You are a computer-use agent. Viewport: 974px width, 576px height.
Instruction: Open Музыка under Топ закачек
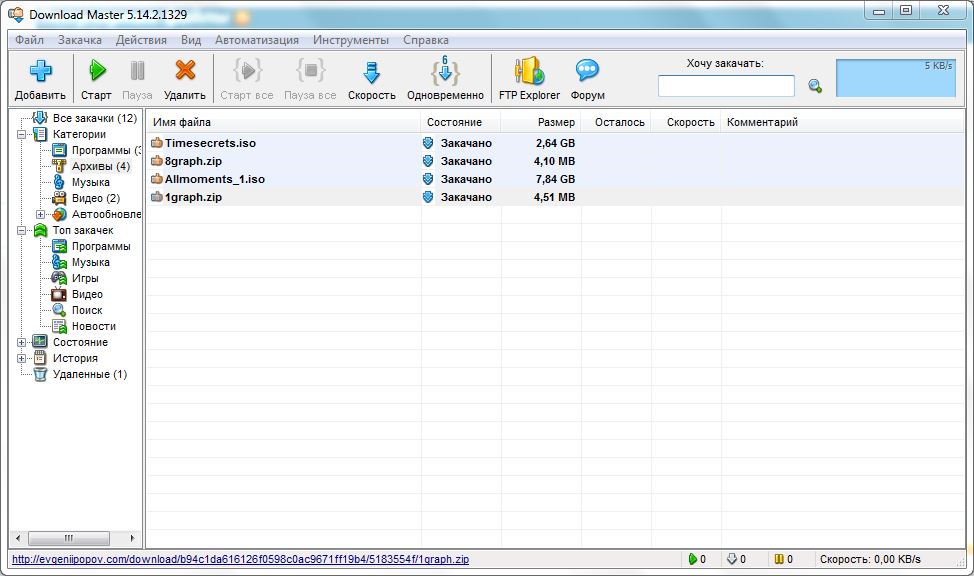(91, 263)
